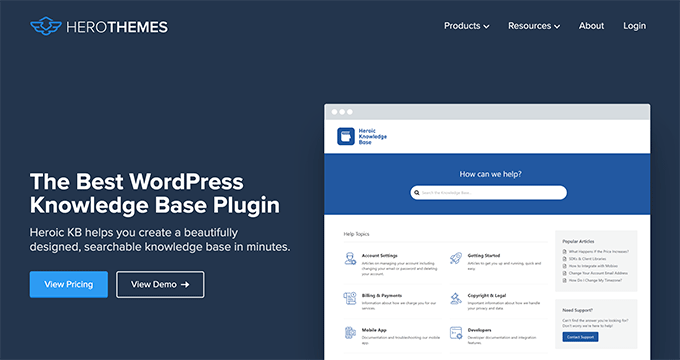Click the Search the Knowledge Base field
680x360 pixels.
point(488,193)
